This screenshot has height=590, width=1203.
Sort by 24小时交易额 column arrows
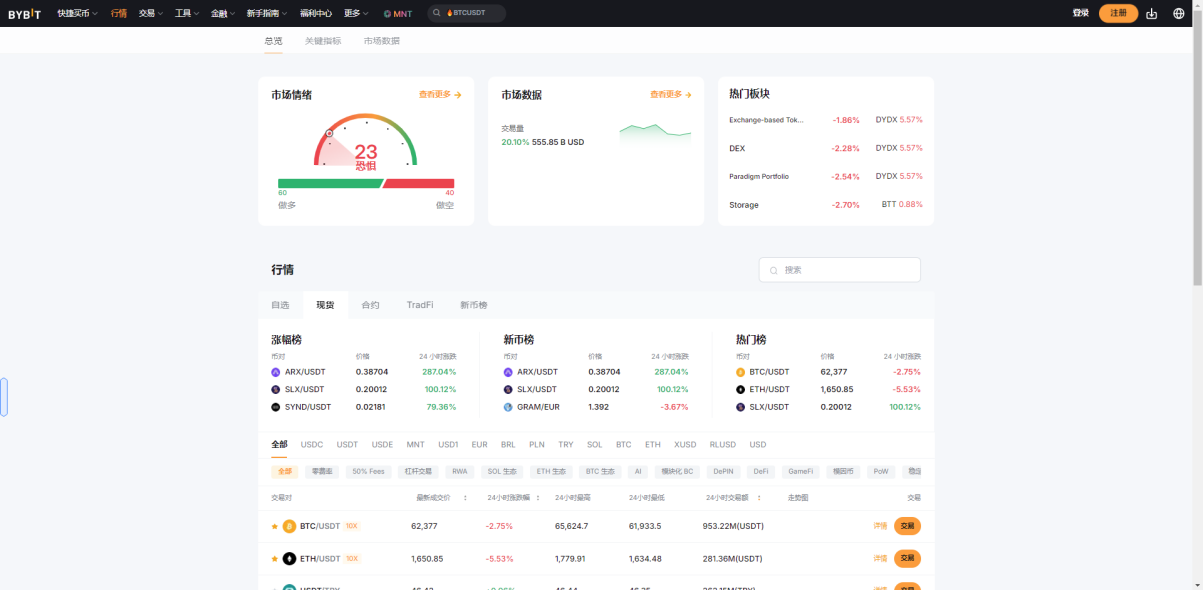(759, 497)
